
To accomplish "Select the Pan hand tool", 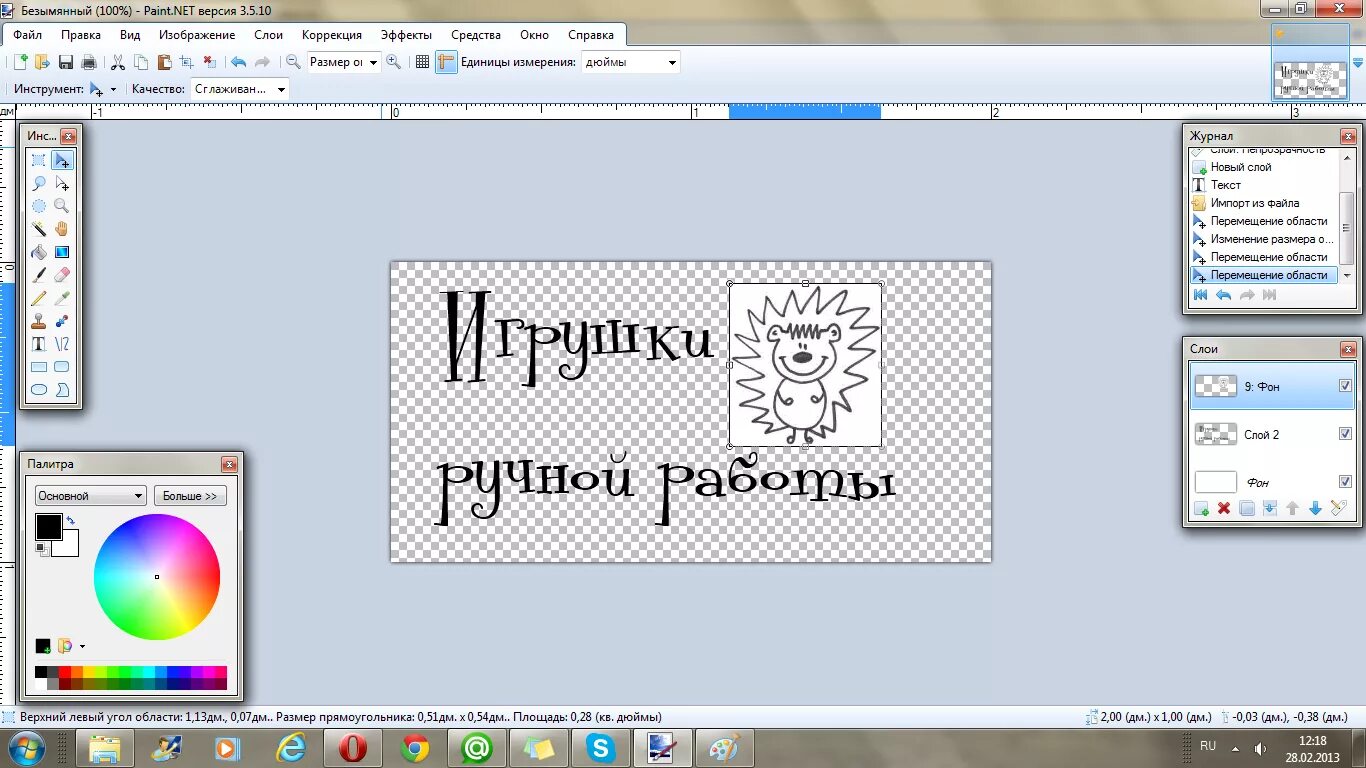I will (x=62, y=229).
